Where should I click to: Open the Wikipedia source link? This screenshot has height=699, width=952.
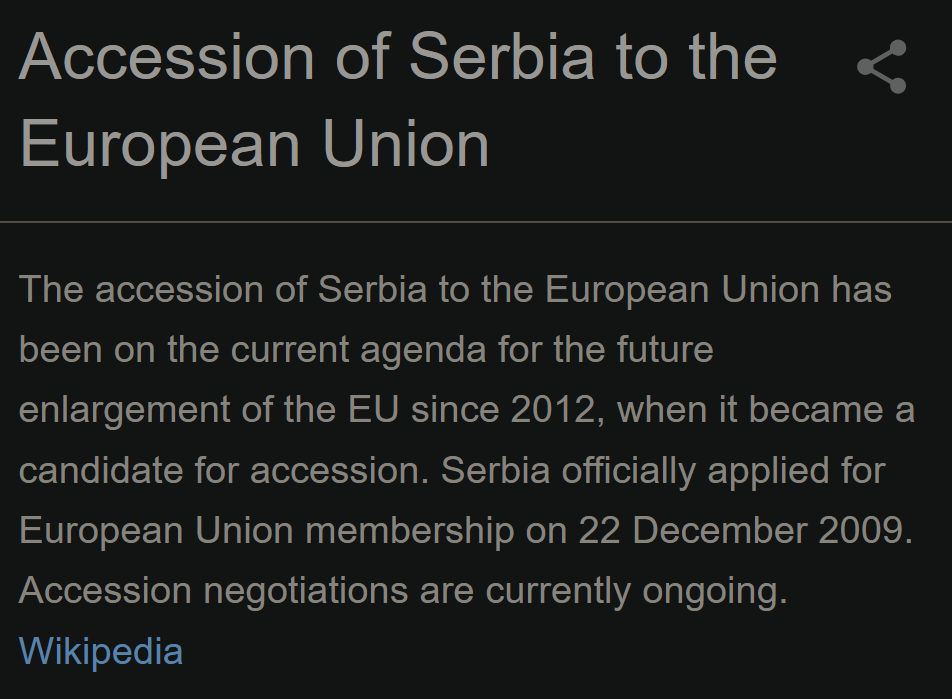click(101, 652)
